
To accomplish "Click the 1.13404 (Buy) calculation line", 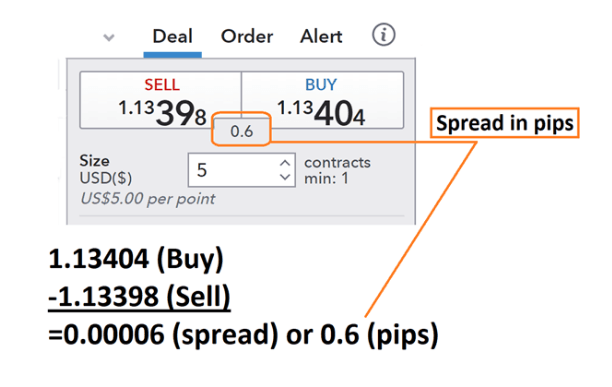I will click(136, 259).
